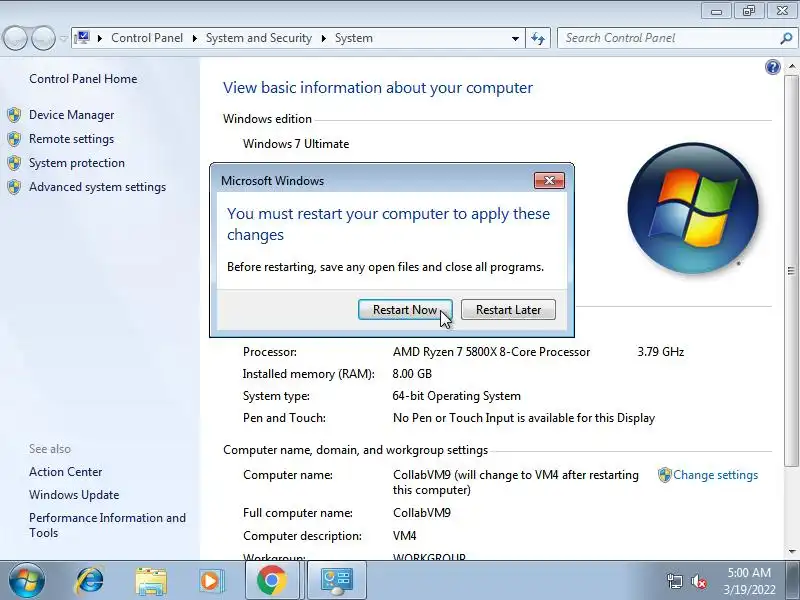Click full computer name 'CollabVM9' value

coord(422,513)
